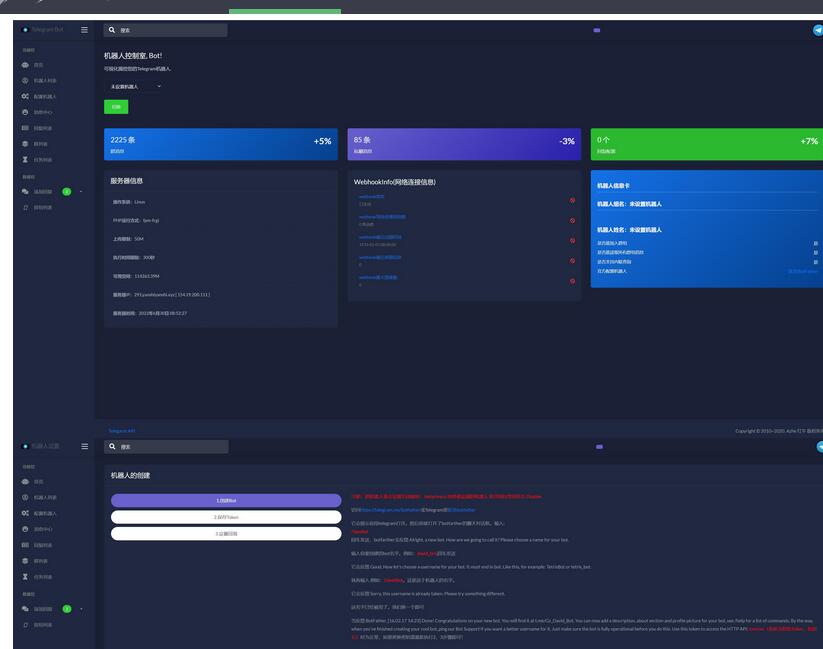823x649 pixels.
Task: Click the search input field on the 机器人设置 page
Action: 172,446
